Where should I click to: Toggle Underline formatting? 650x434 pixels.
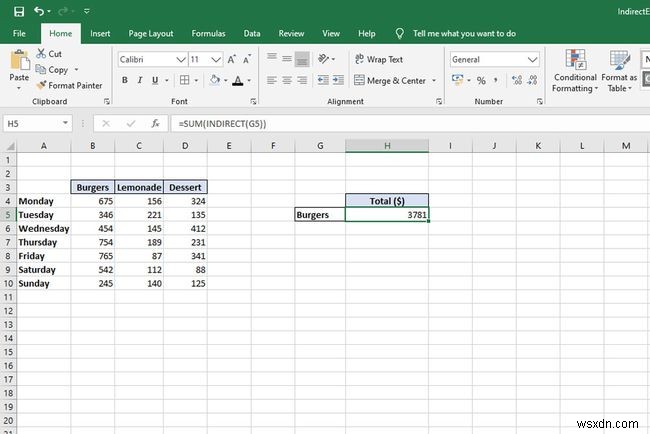click(x=155, y=80)
